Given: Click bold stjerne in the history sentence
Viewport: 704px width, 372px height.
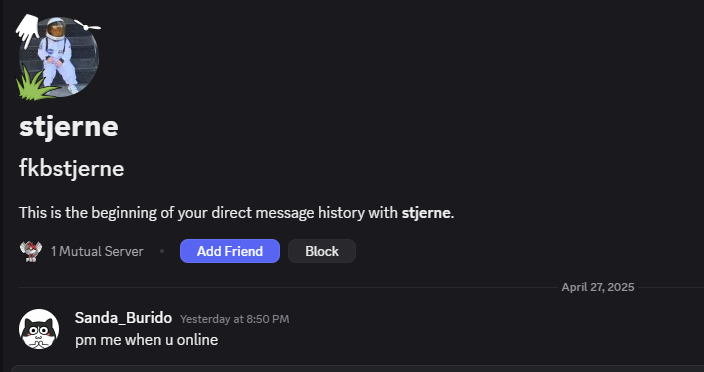Looking at the screenshot, I should tap(426, 213).
